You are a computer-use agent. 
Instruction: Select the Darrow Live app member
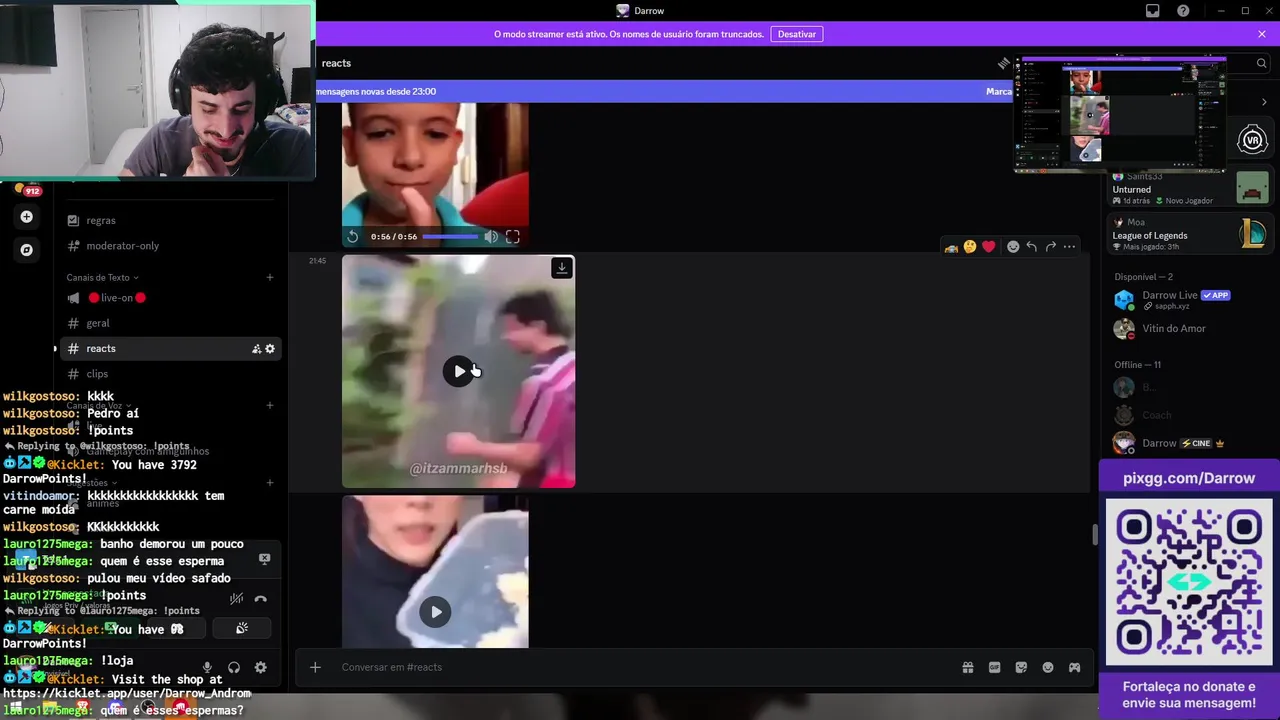click(1190, 299)
